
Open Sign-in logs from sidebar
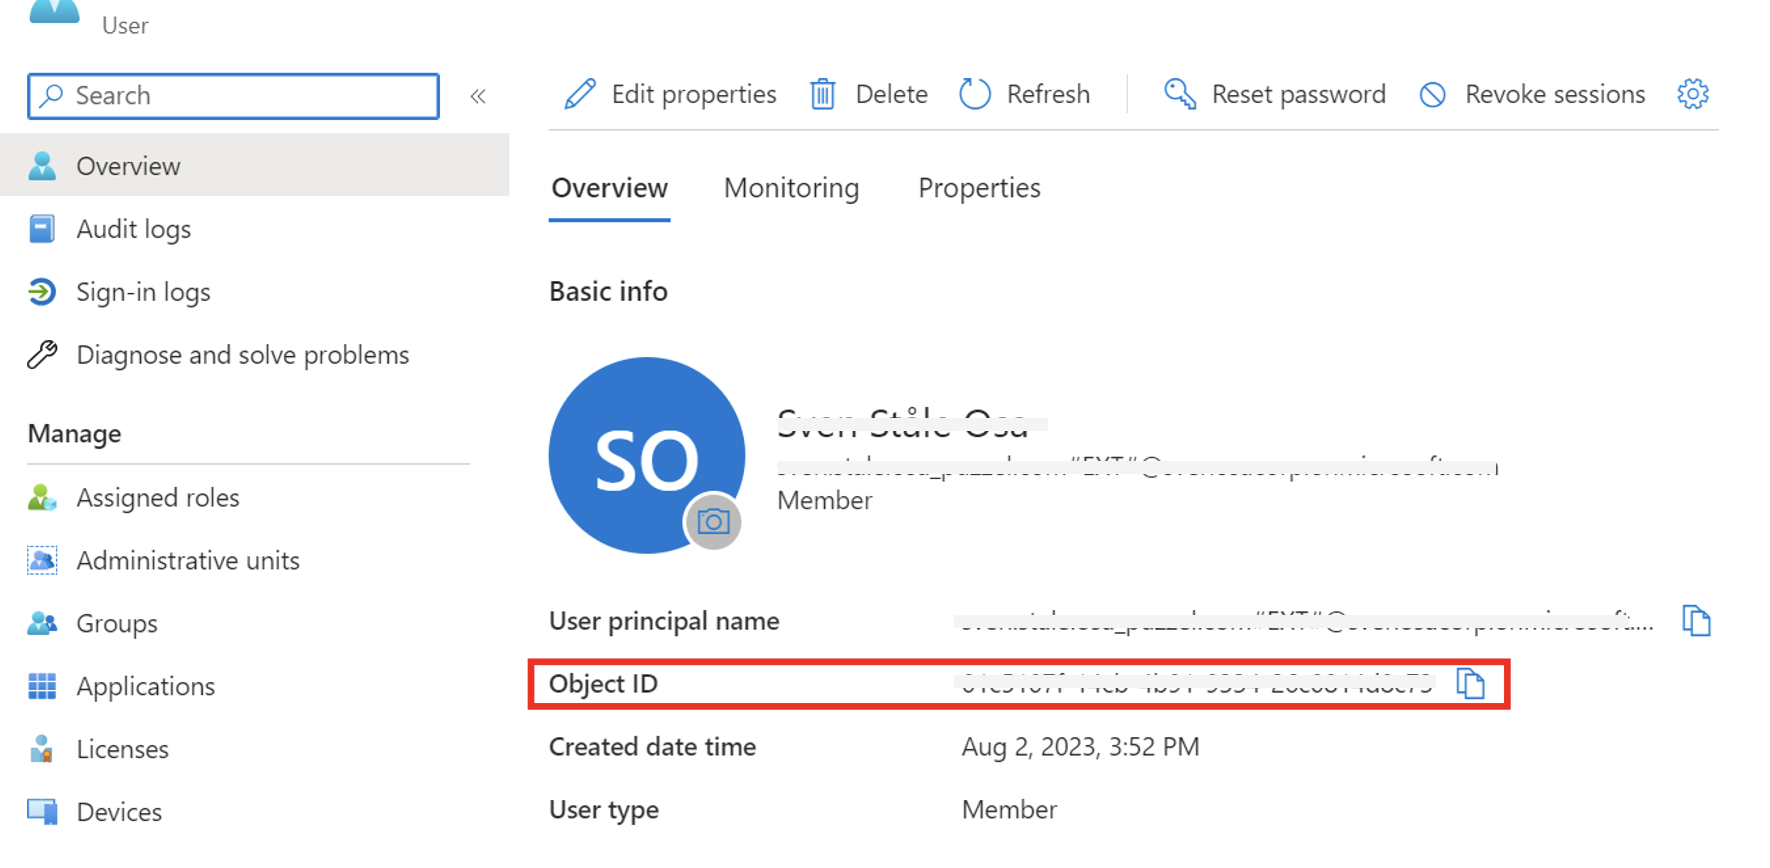(143, 292)
